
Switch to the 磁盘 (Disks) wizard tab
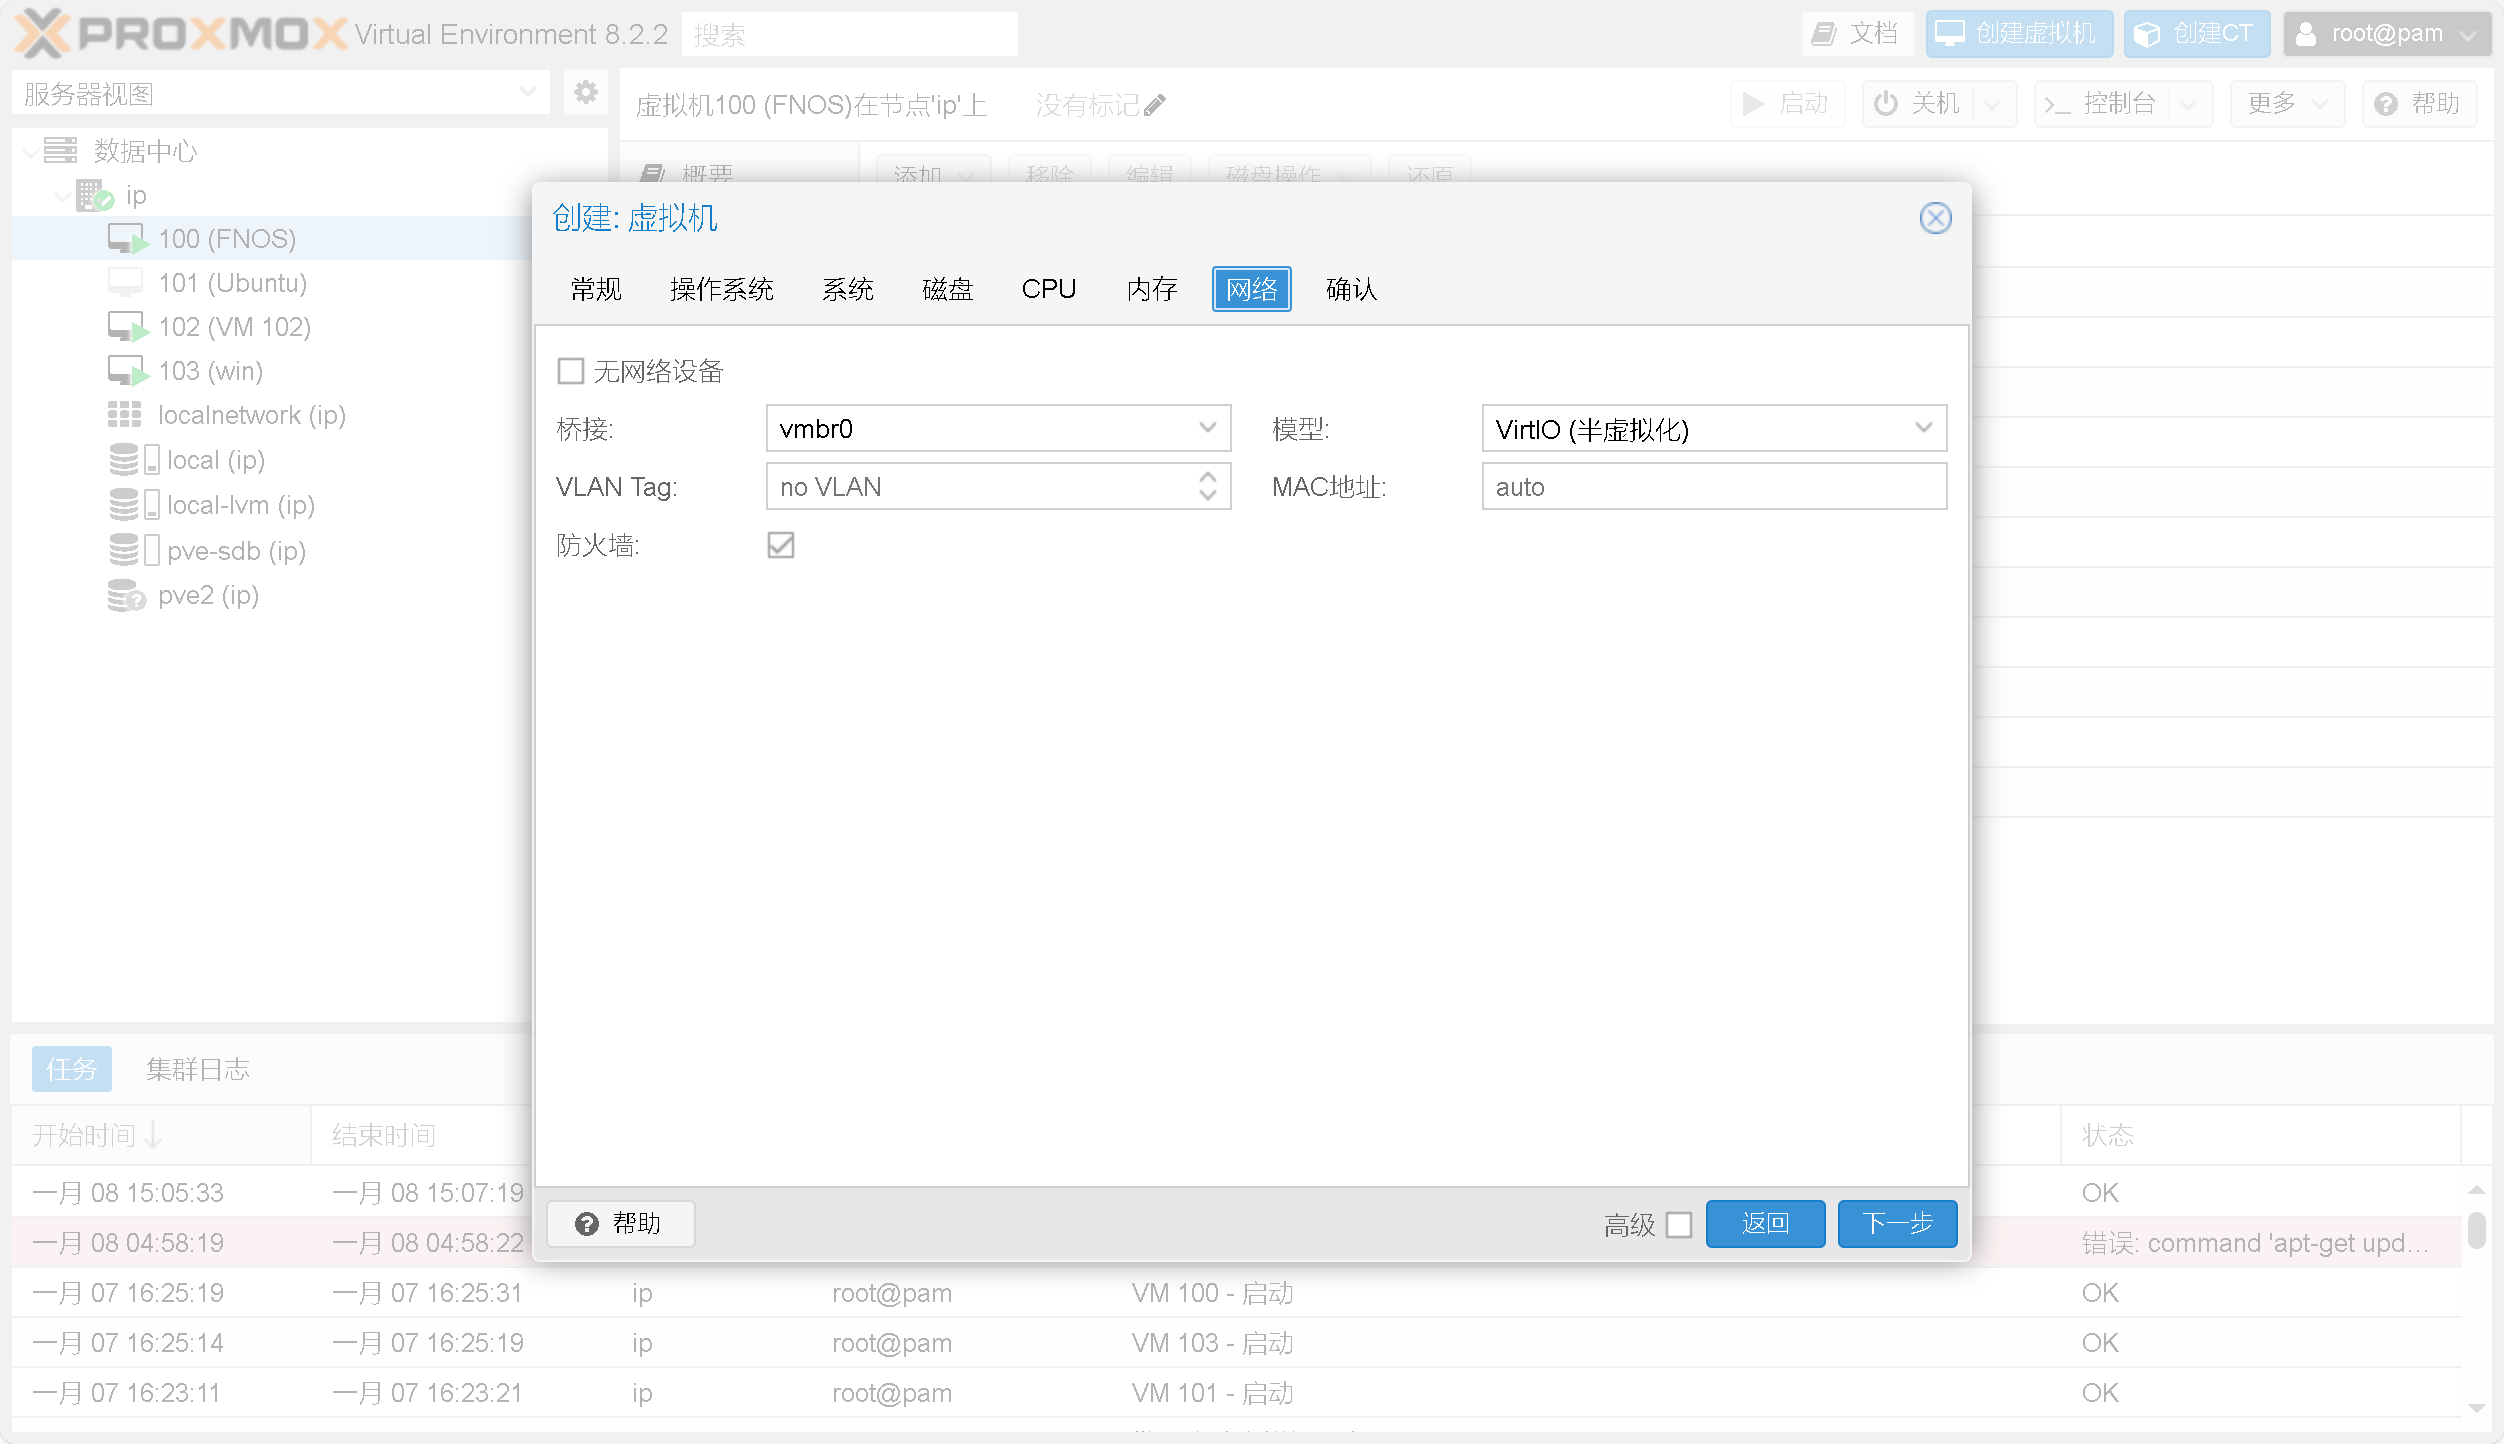947,289
